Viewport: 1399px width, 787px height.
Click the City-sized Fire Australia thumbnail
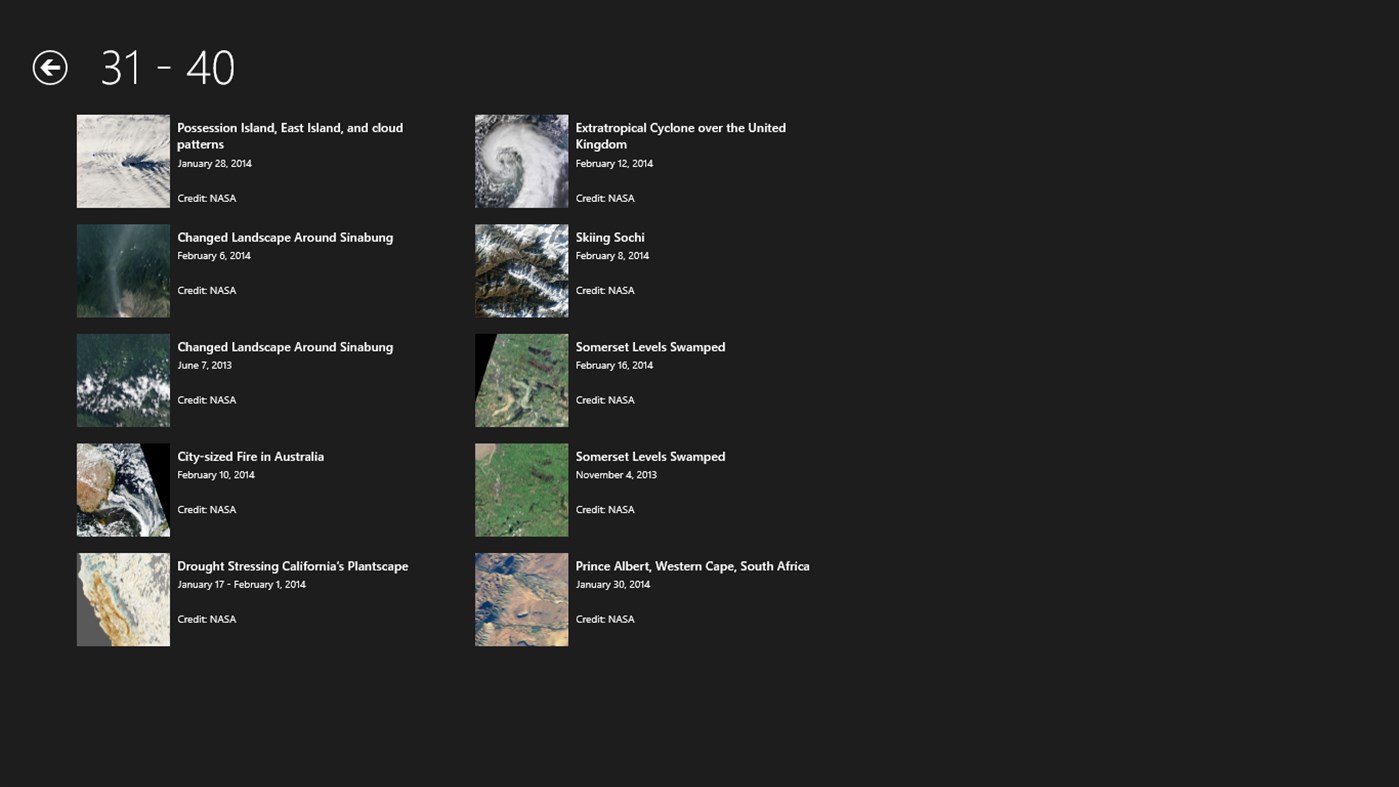[x=122, y=489]
